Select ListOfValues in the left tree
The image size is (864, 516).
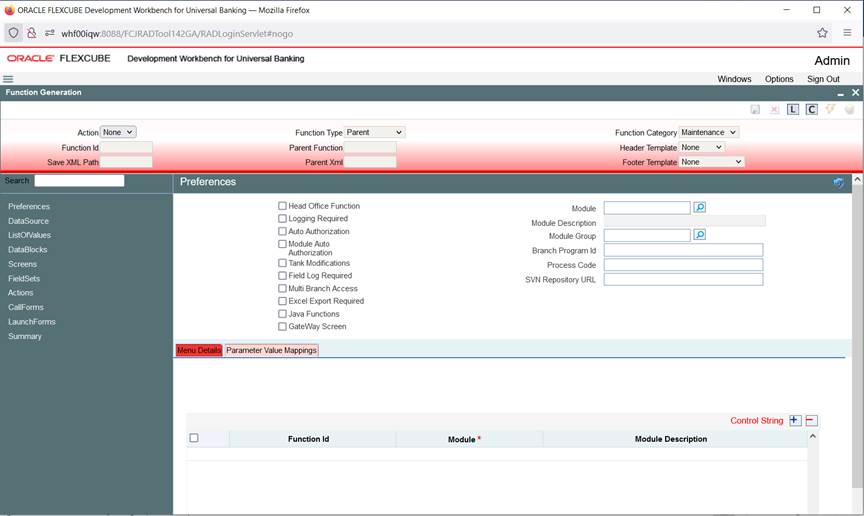29,235
